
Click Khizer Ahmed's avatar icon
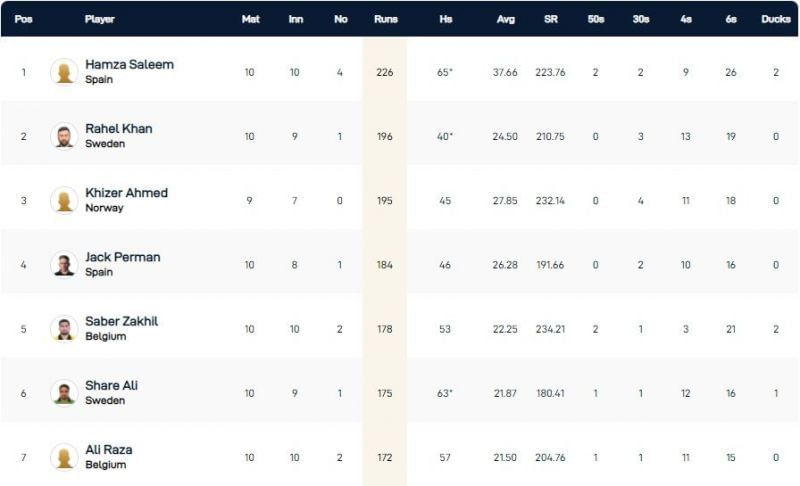64,200
